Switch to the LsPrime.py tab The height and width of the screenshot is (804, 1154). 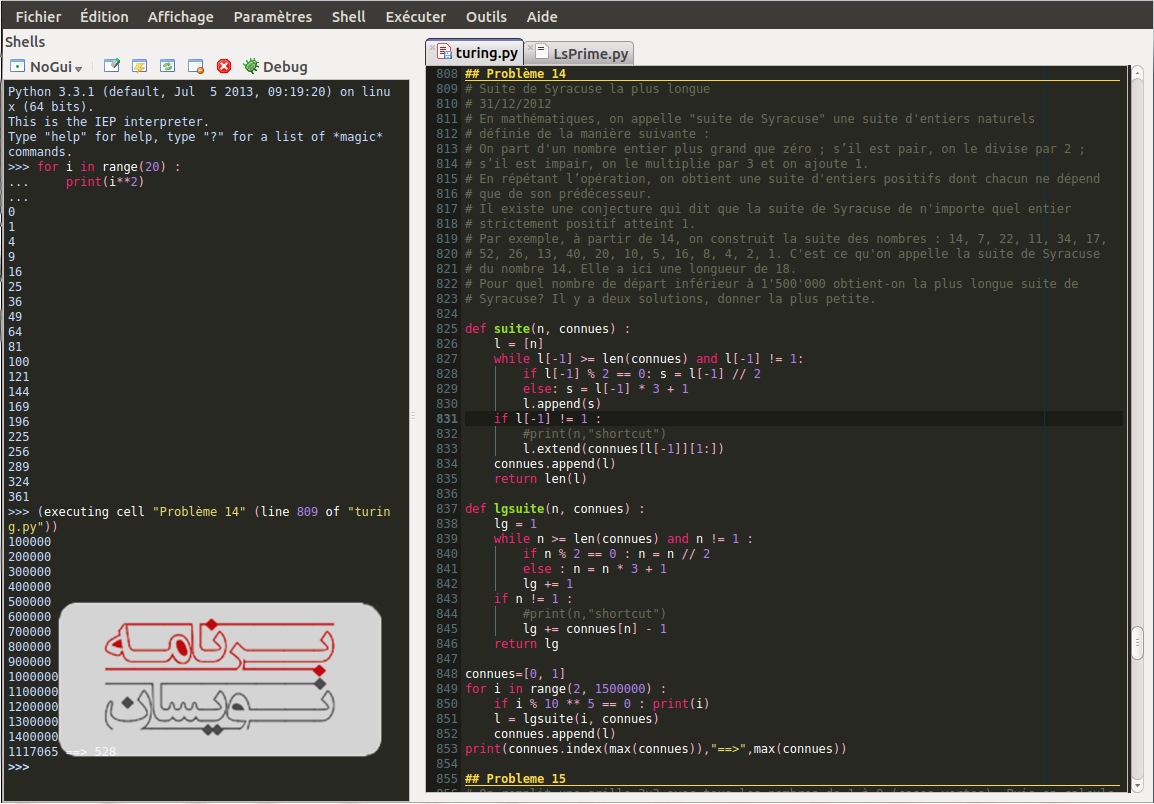[591, 53]
